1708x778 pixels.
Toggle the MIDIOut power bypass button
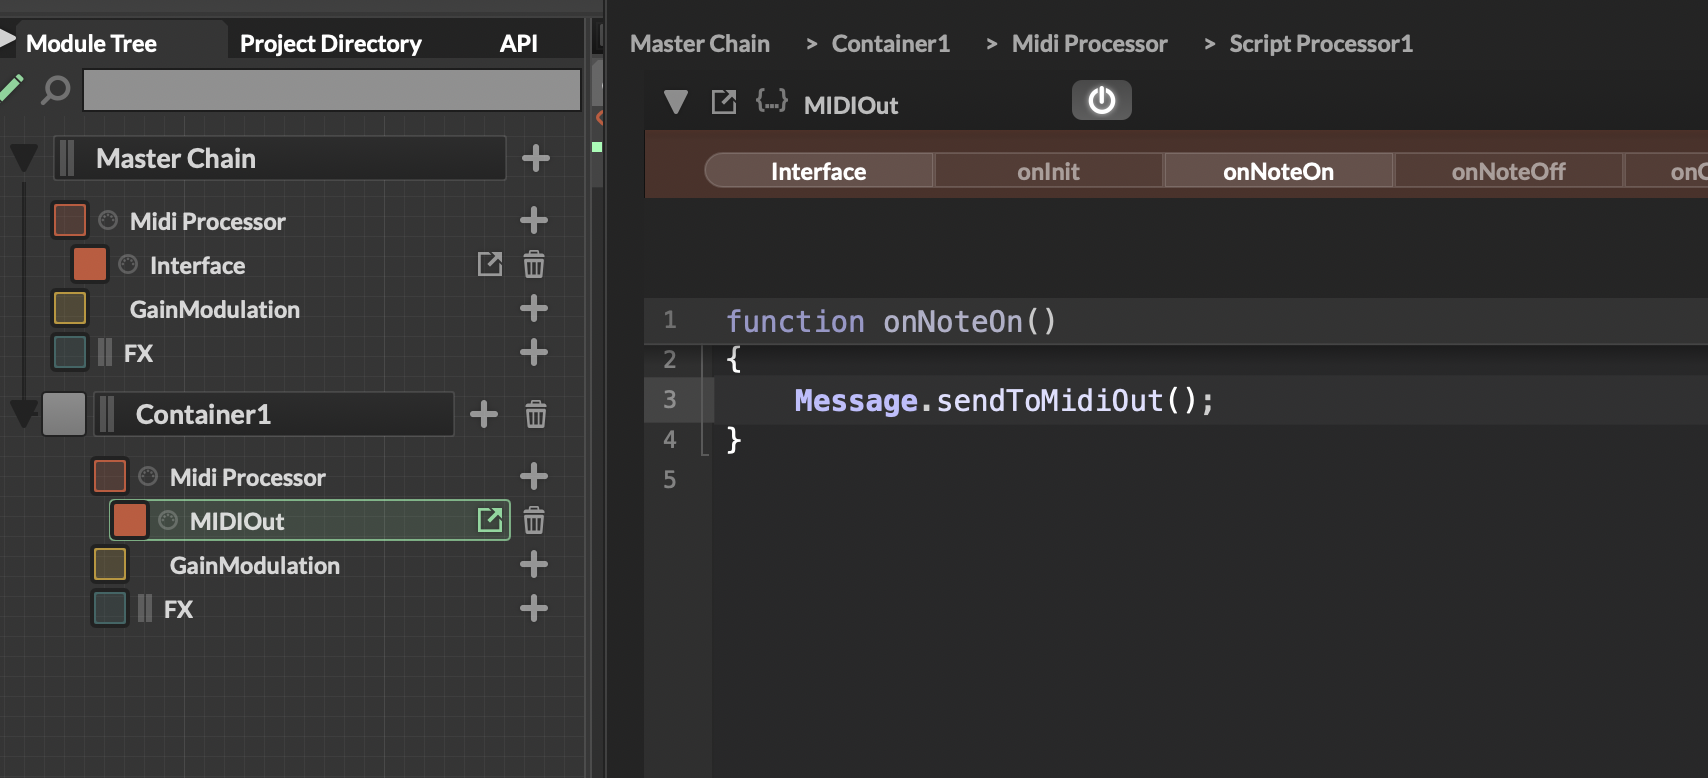pos(1102,100)
